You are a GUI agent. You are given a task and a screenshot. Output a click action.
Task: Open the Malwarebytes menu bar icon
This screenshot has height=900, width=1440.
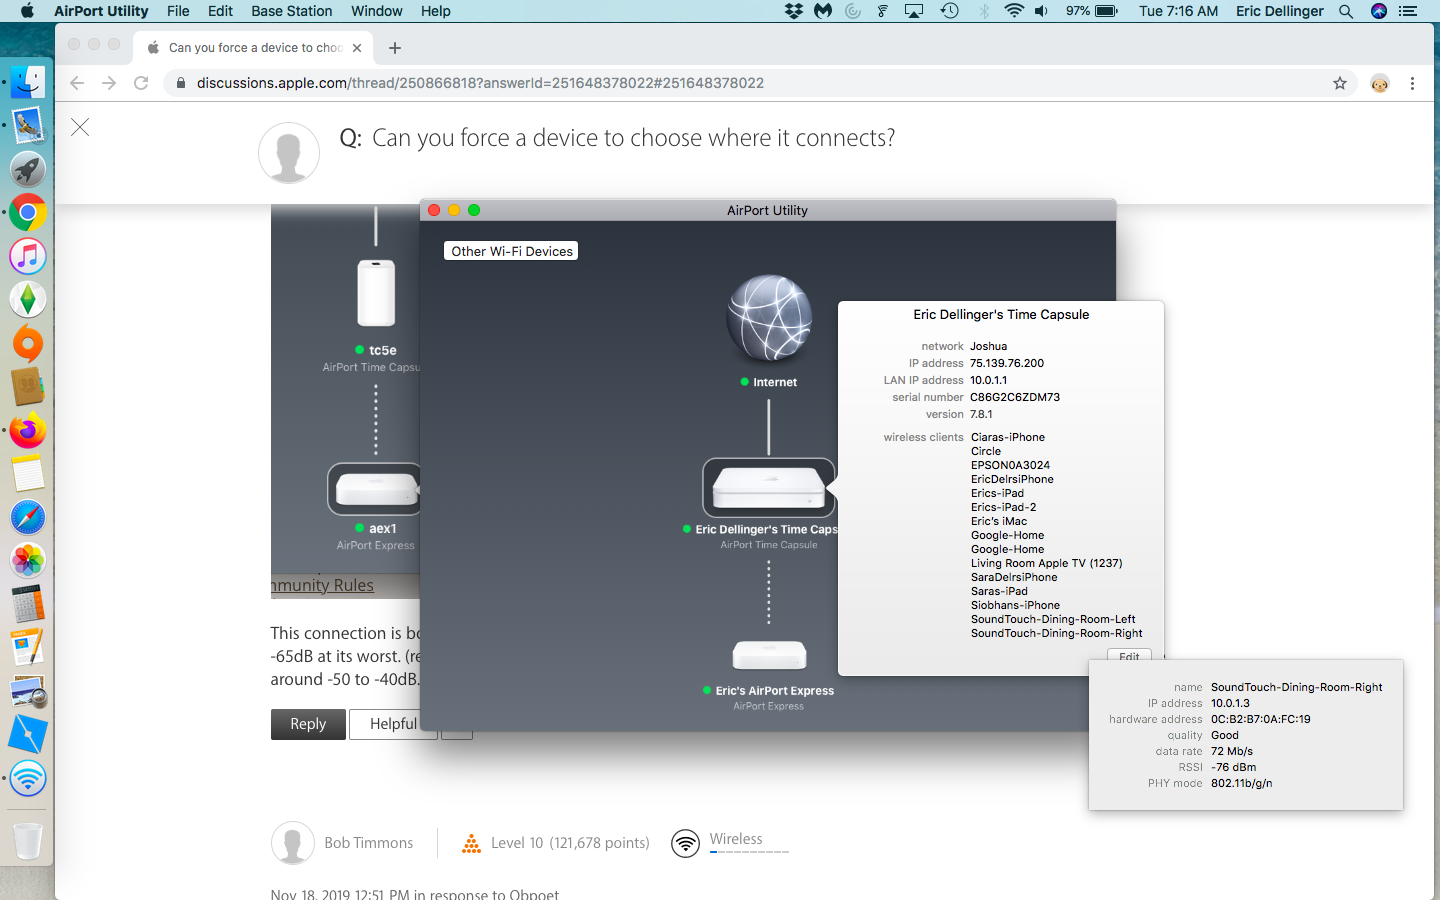tap(823, 11)
